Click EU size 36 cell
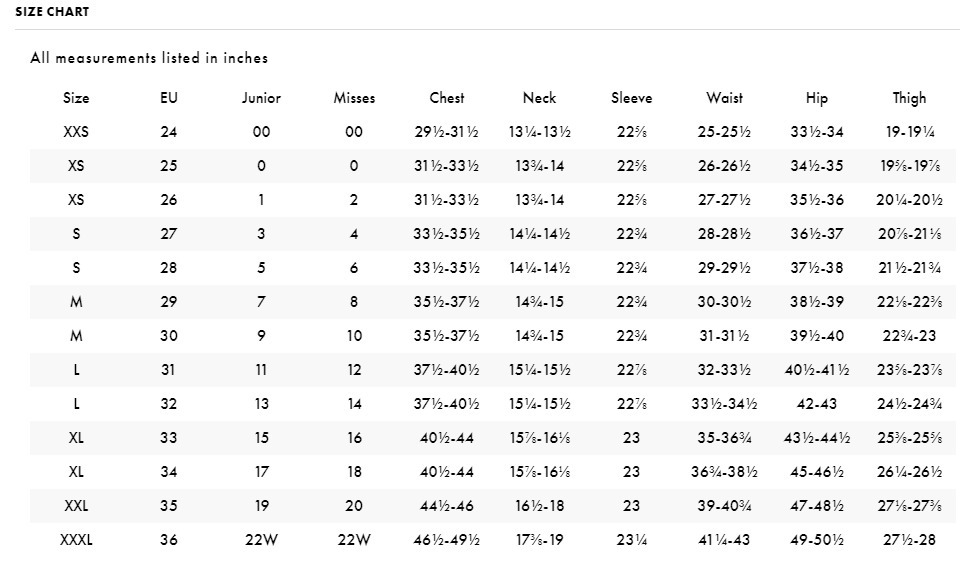 pos(169,540)
